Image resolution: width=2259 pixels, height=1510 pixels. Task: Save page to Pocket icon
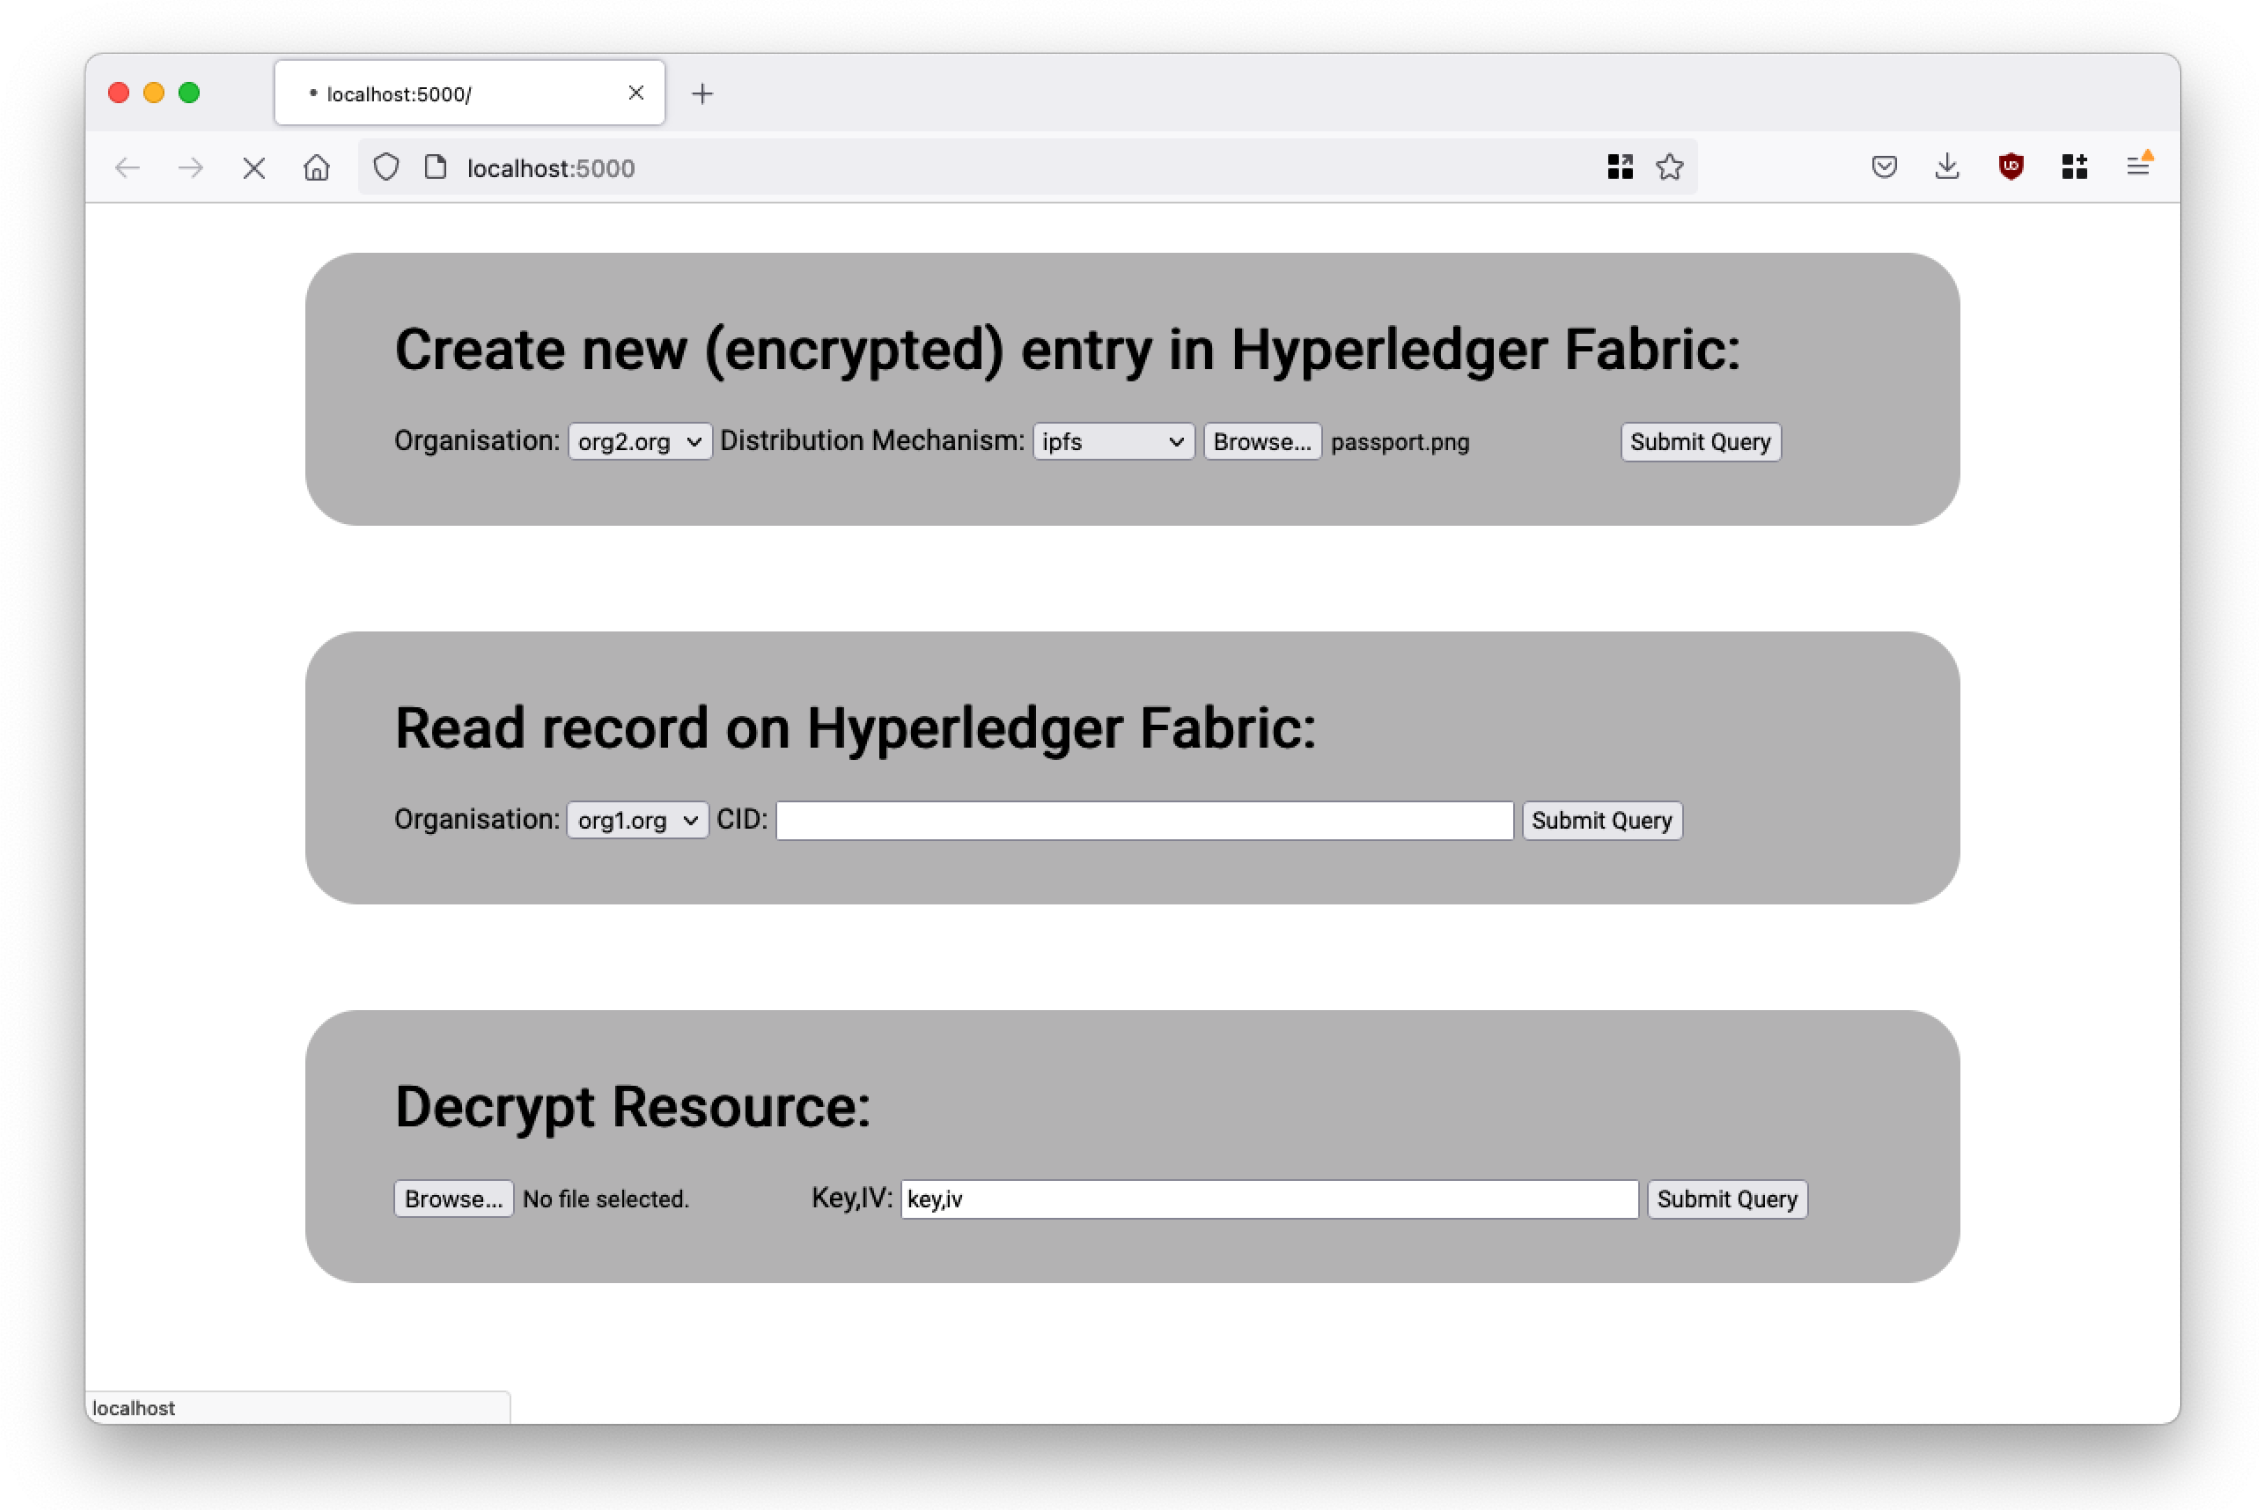pos(1884,167)
